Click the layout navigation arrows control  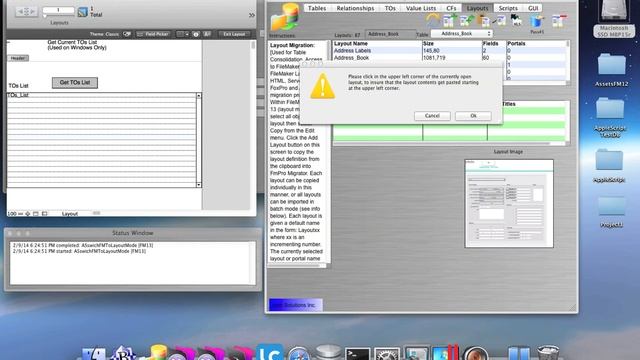(26, 12)
